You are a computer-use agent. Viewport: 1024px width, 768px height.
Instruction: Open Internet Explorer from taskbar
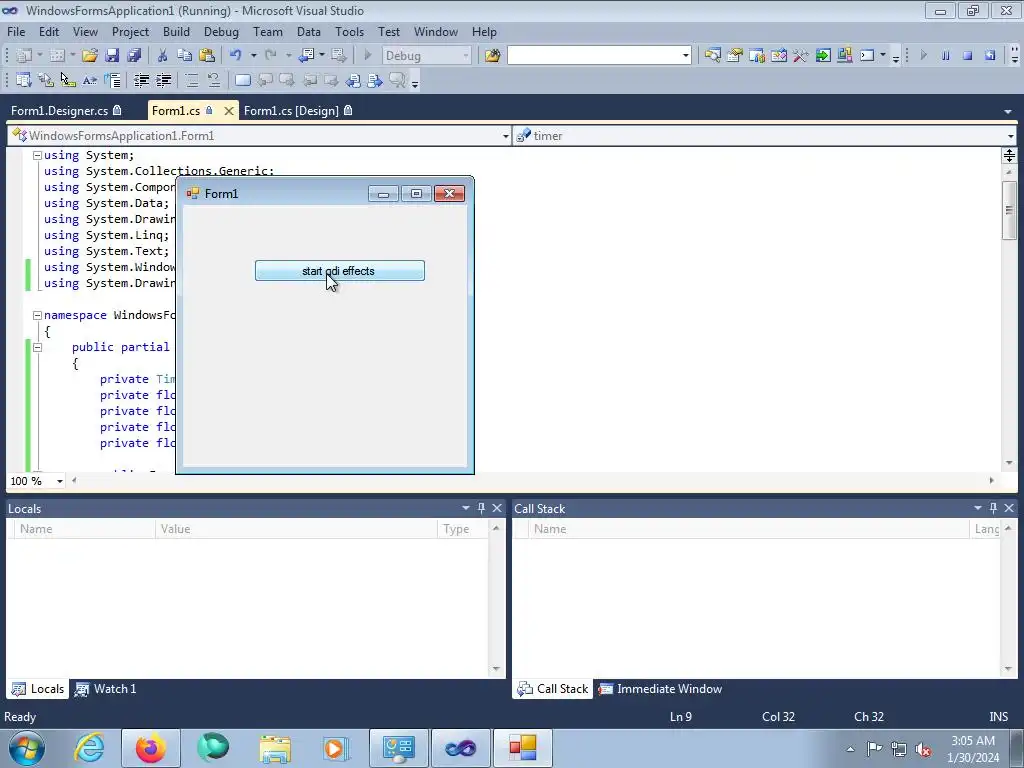[x=89, y=748]
